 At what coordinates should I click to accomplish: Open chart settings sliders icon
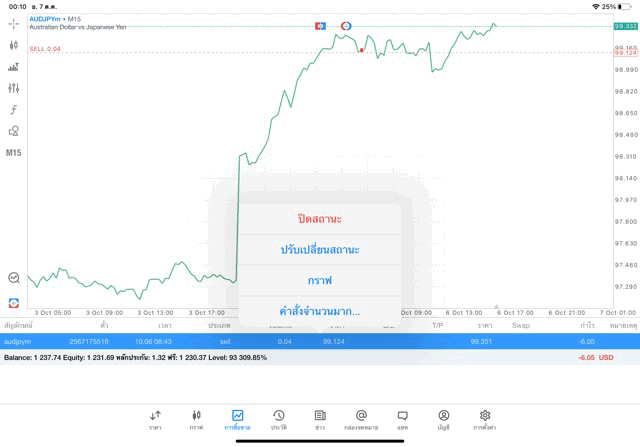pos(13,88)
